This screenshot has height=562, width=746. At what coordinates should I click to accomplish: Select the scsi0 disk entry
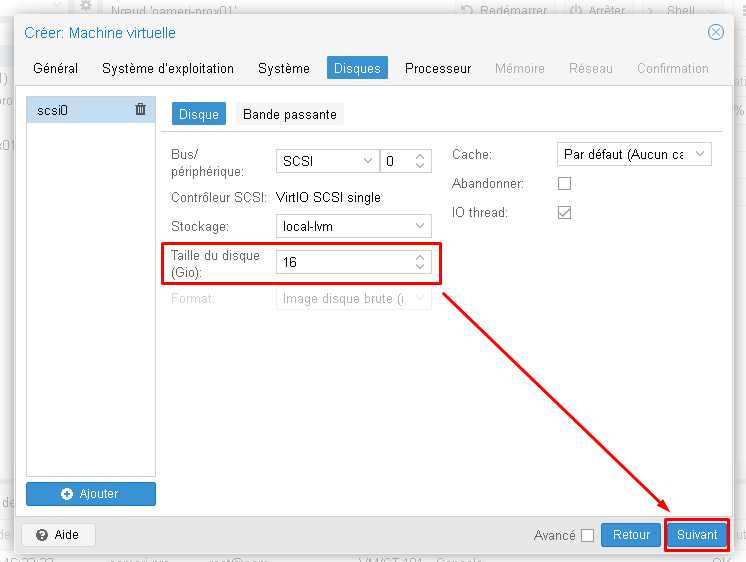tap(91, 110)
